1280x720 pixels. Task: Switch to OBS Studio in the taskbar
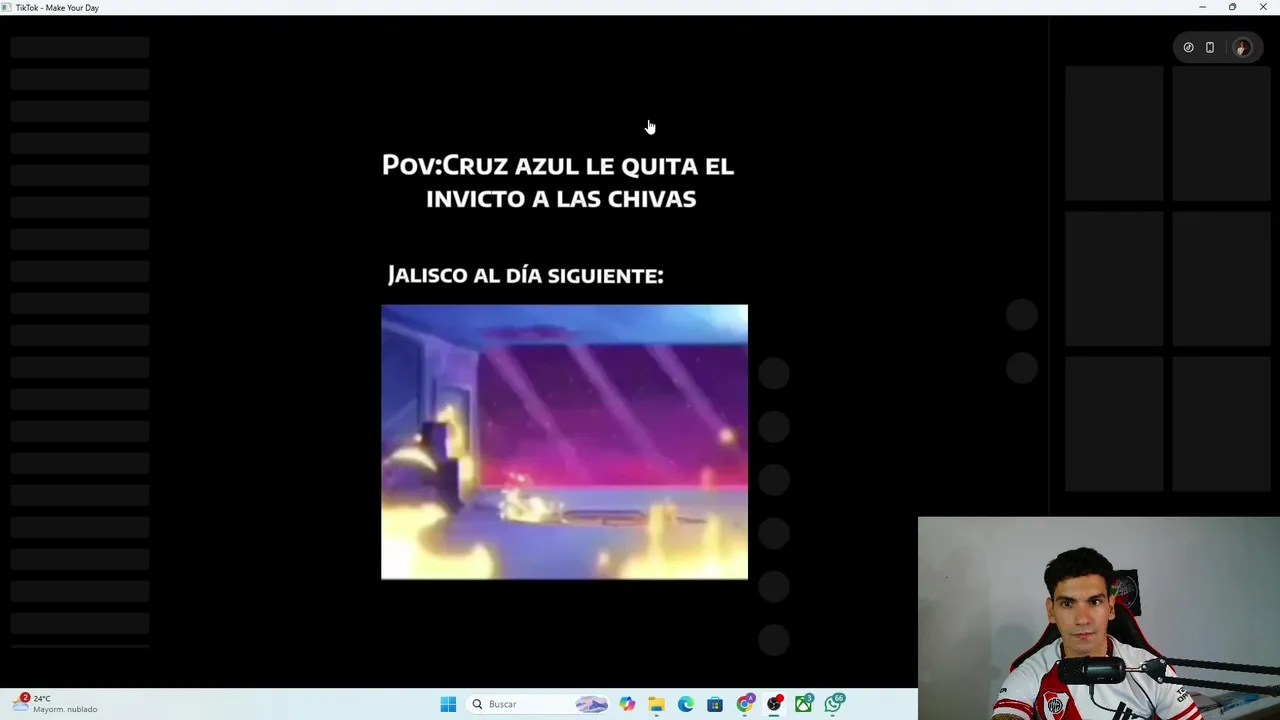[x=774, y=704]
